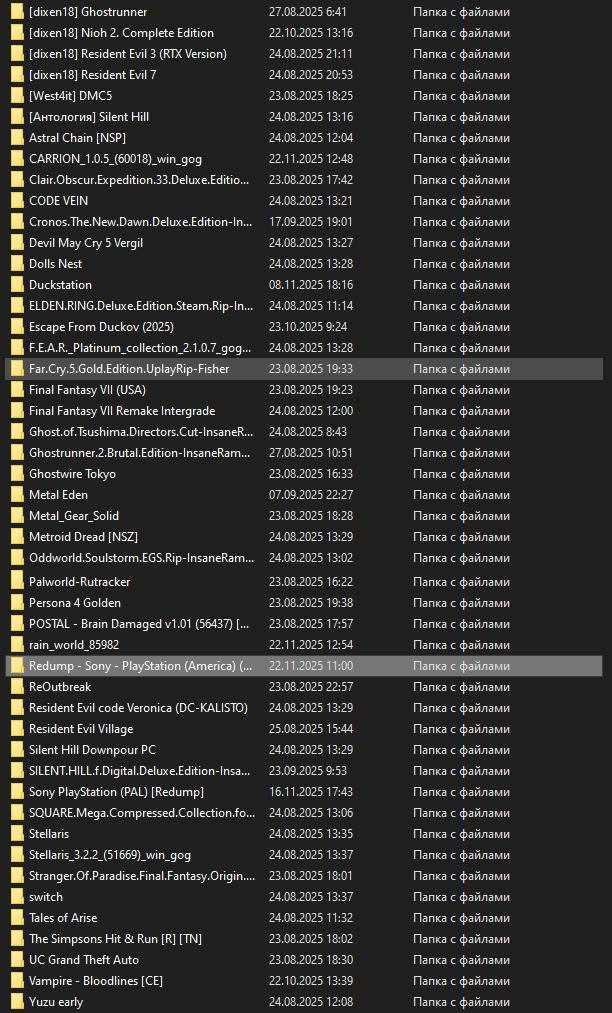612x1013 pixels.
Task: Click date 16.11.2025 17:43
Action: click(311, 792)
